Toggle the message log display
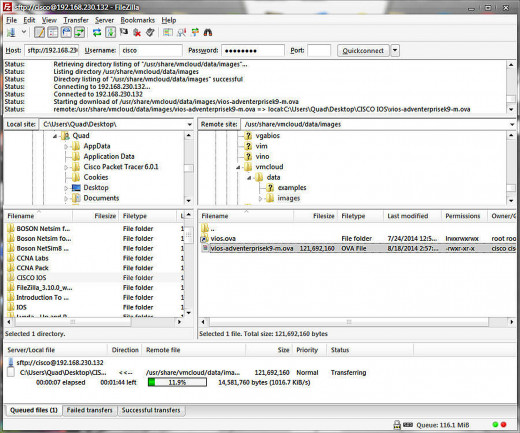 (40, 32)
